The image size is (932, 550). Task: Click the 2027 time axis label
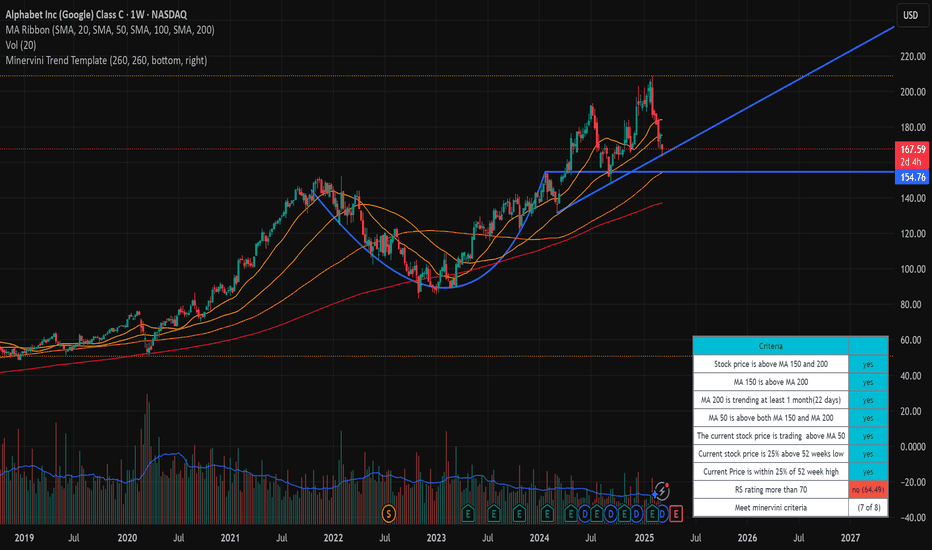click(x=850, y=538)
